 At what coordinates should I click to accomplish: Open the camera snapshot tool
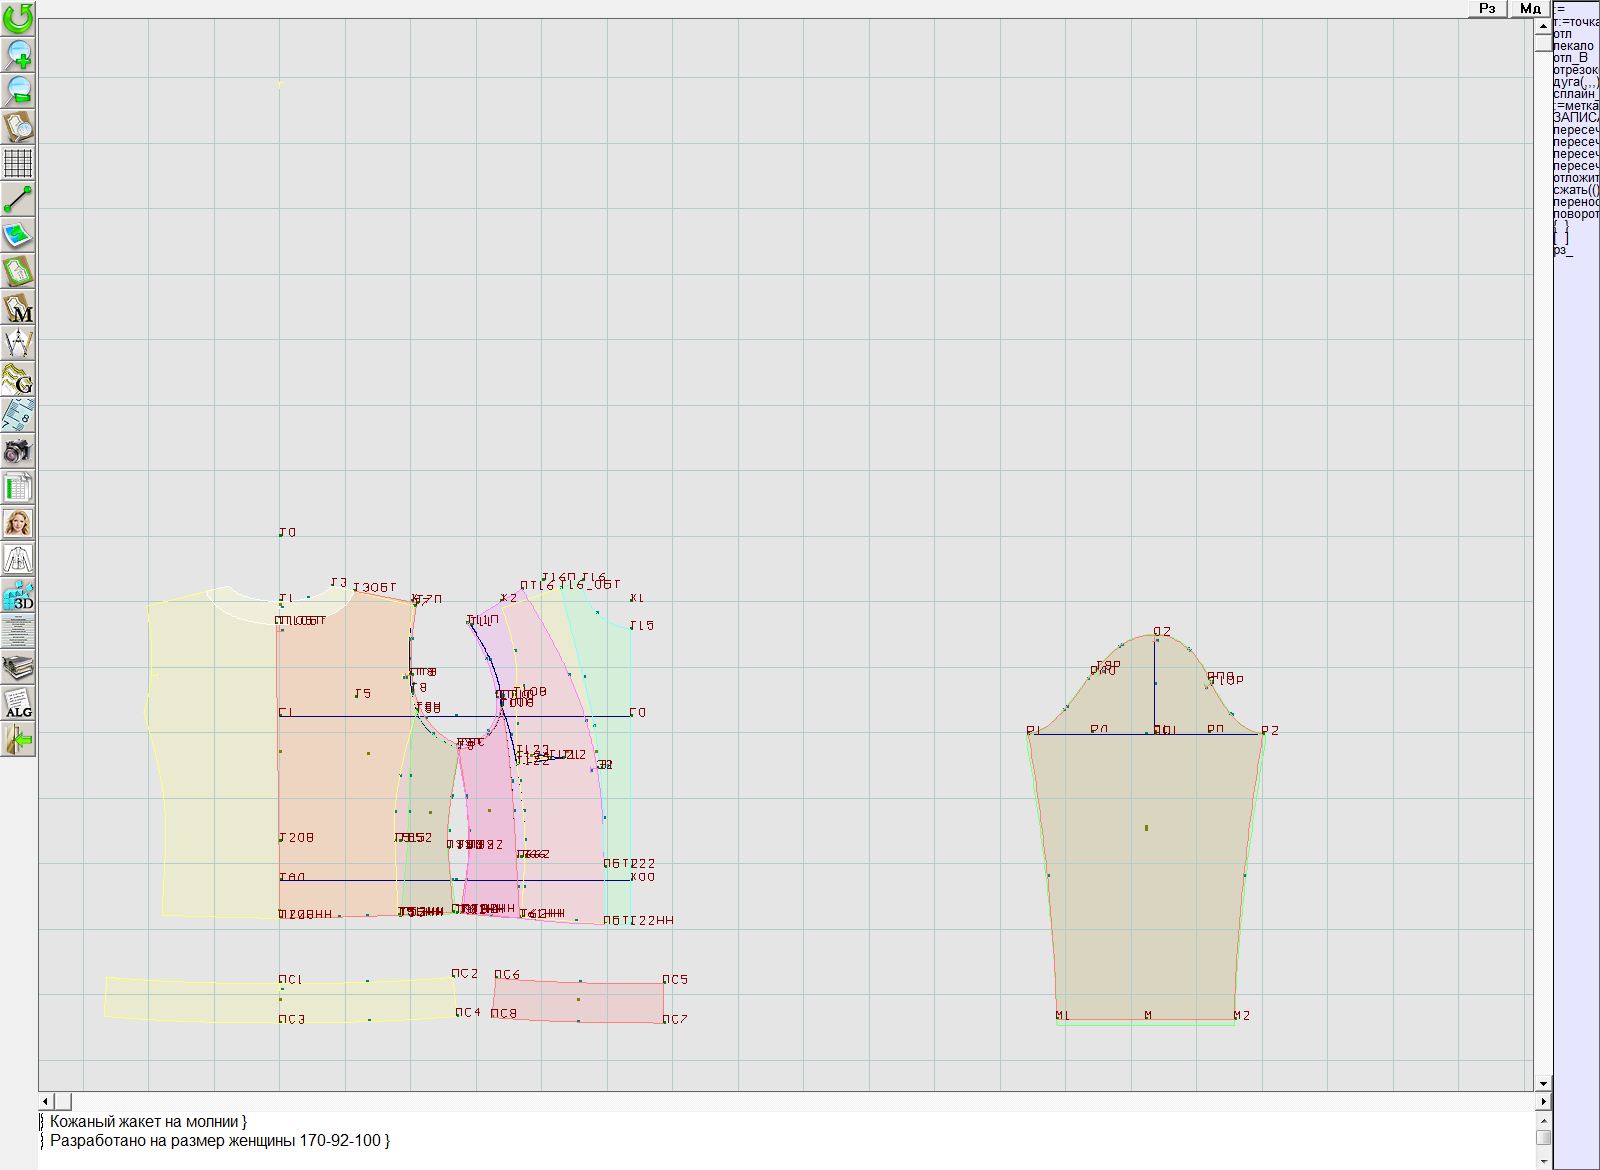click(x=18, y=451)
